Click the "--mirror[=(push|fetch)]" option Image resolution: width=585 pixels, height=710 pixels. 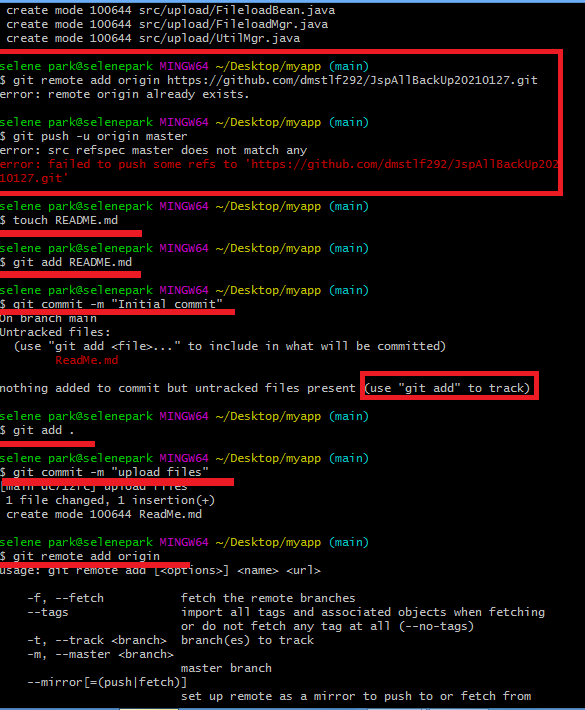coord(107,682)
